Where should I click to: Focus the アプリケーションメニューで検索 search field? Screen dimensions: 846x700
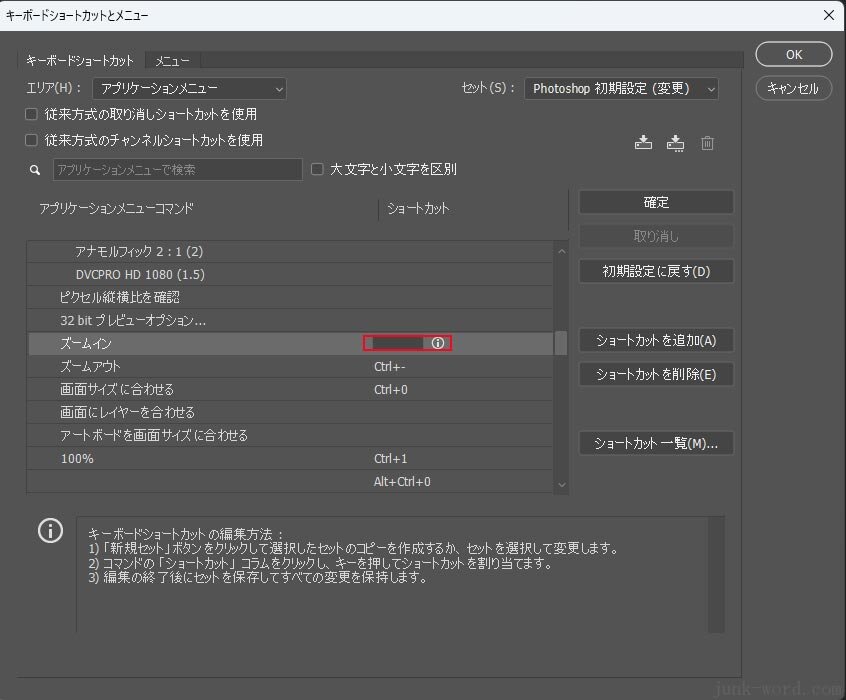(177, 170)
